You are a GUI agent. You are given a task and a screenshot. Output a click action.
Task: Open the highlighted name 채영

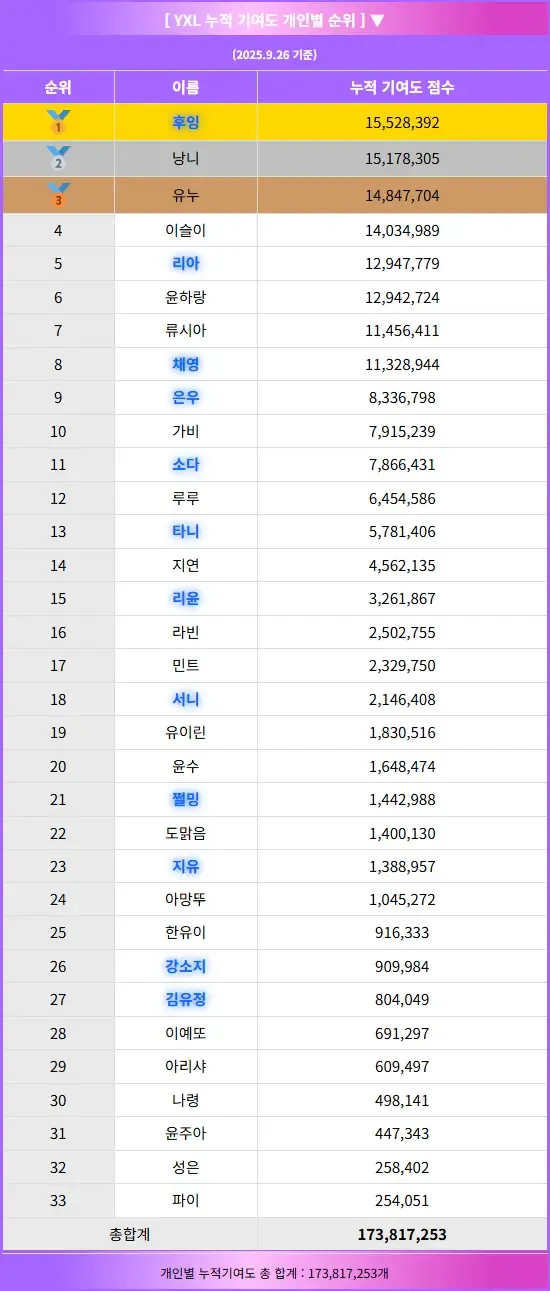[x=186, y=364]
